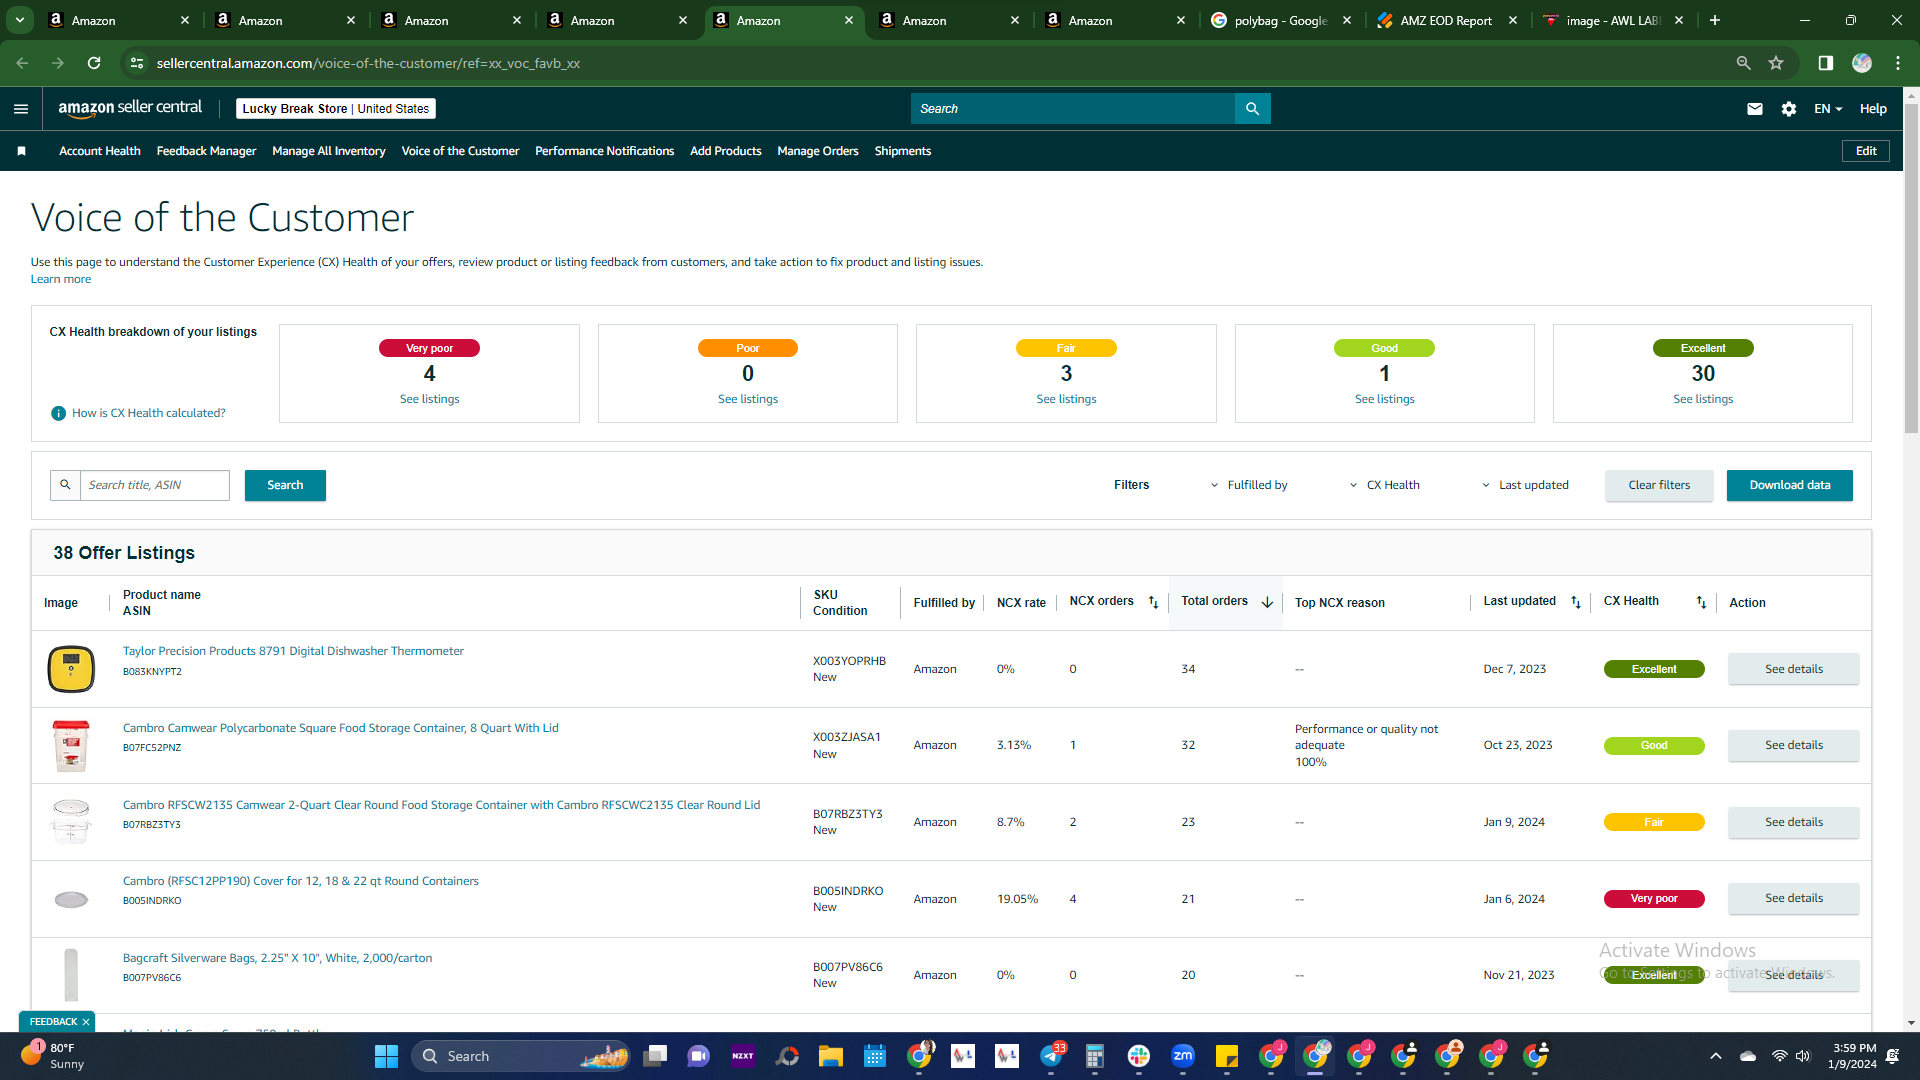Open Account Health menu item
1920x1080 pixels.
pos(100,151)
